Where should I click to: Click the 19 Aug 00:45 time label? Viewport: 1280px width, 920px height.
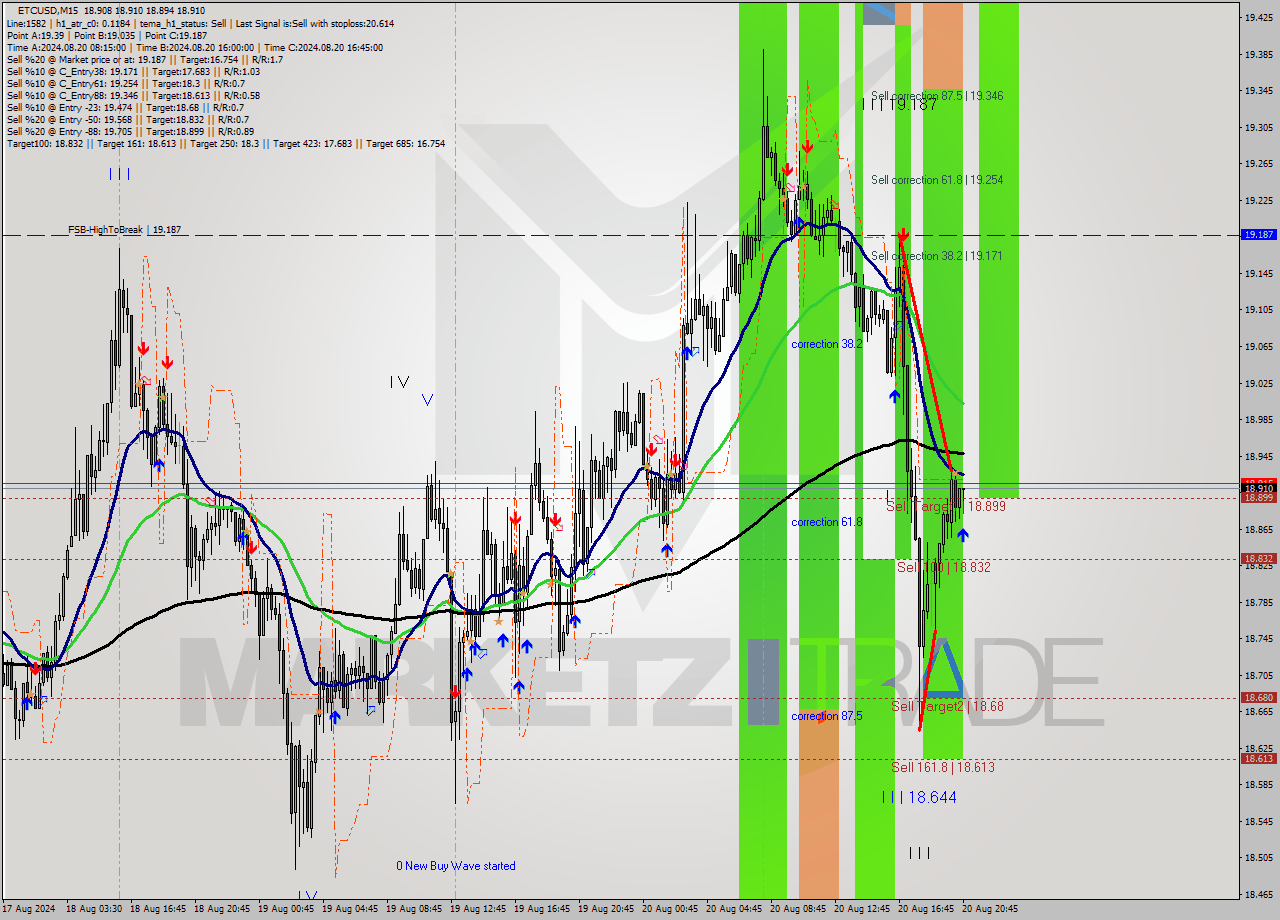pyautogui.click(x=286, y=909)
